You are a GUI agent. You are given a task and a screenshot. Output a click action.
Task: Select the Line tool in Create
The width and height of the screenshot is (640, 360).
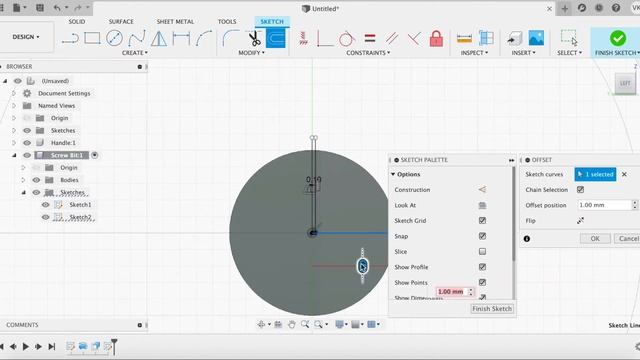pos(70,39)
